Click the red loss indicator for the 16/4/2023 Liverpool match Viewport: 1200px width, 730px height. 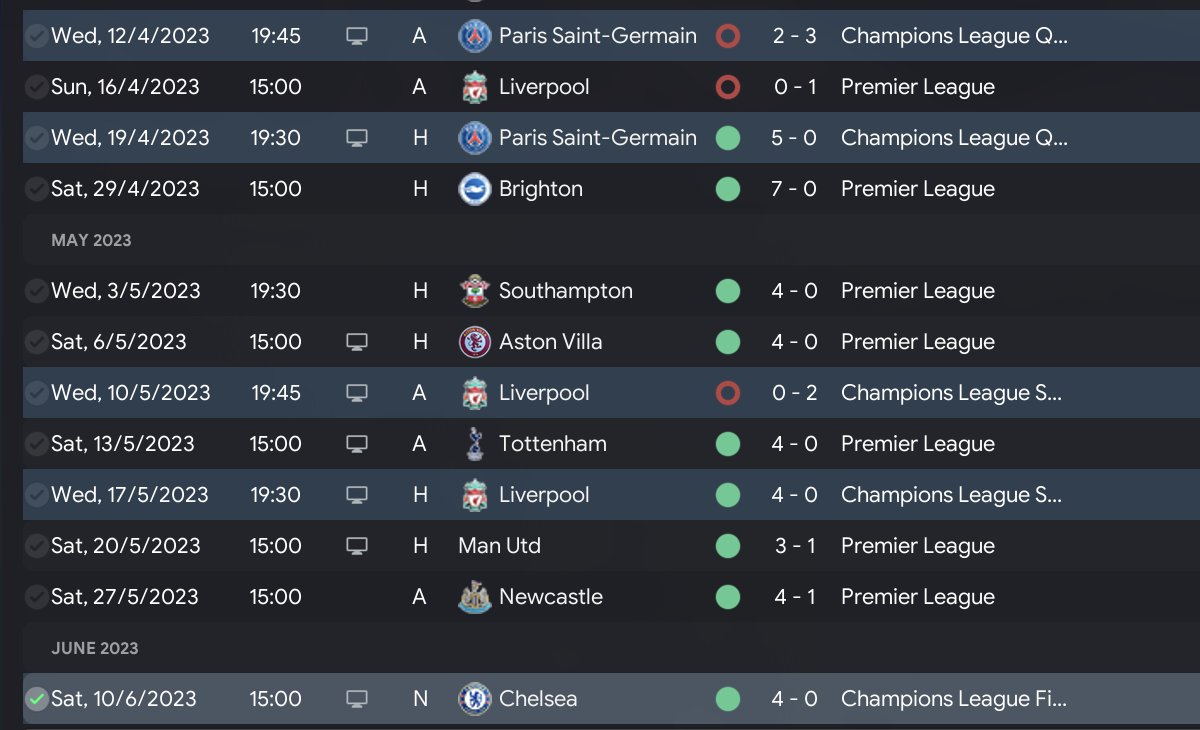[x=728, y=87]
